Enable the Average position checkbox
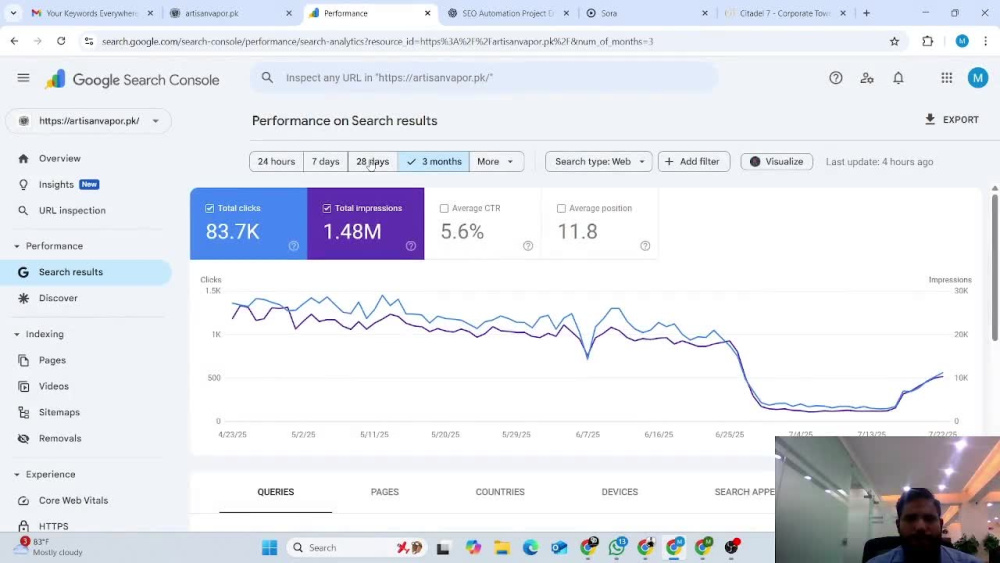 [561, 208]
